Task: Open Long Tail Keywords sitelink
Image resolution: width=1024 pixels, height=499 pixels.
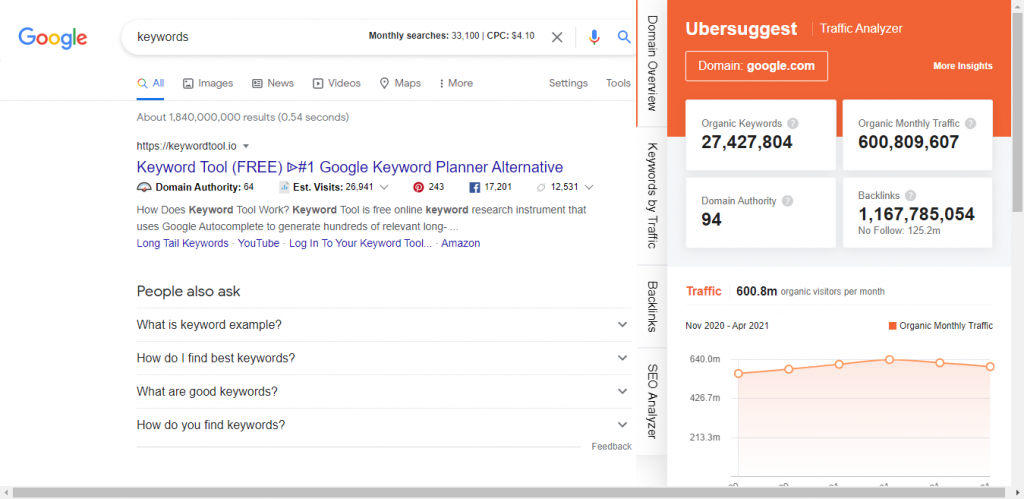Action: (x=182, y=243)
